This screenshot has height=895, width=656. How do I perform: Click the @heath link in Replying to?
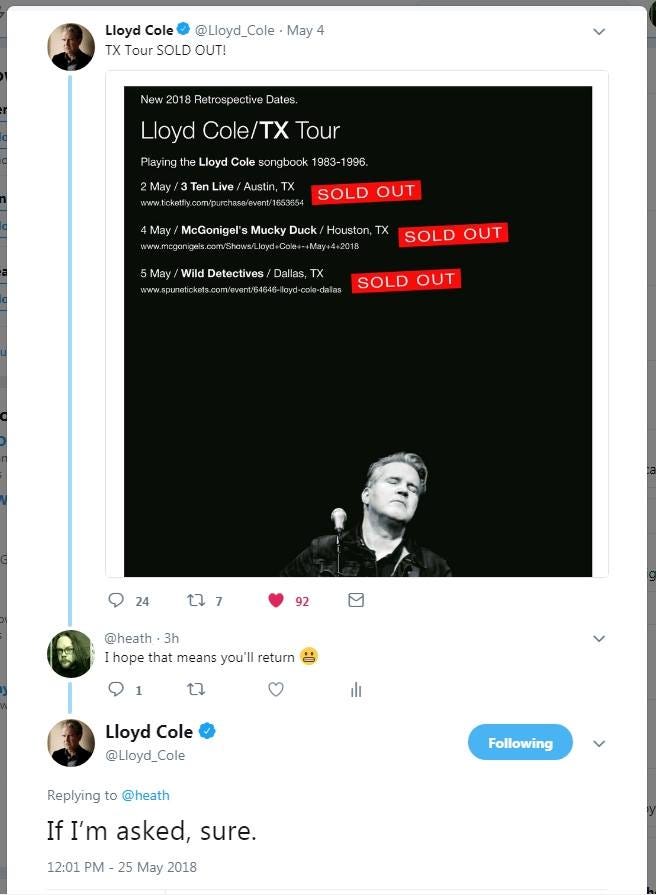146,795
